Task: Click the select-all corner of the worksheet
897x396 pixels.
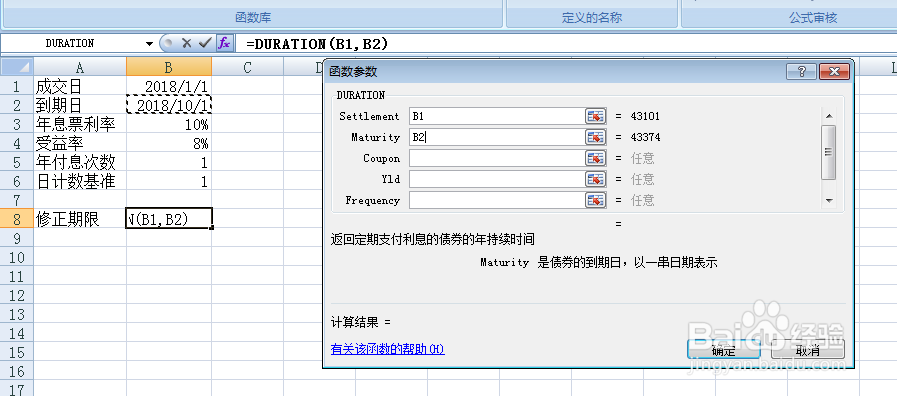Action: 17,67
